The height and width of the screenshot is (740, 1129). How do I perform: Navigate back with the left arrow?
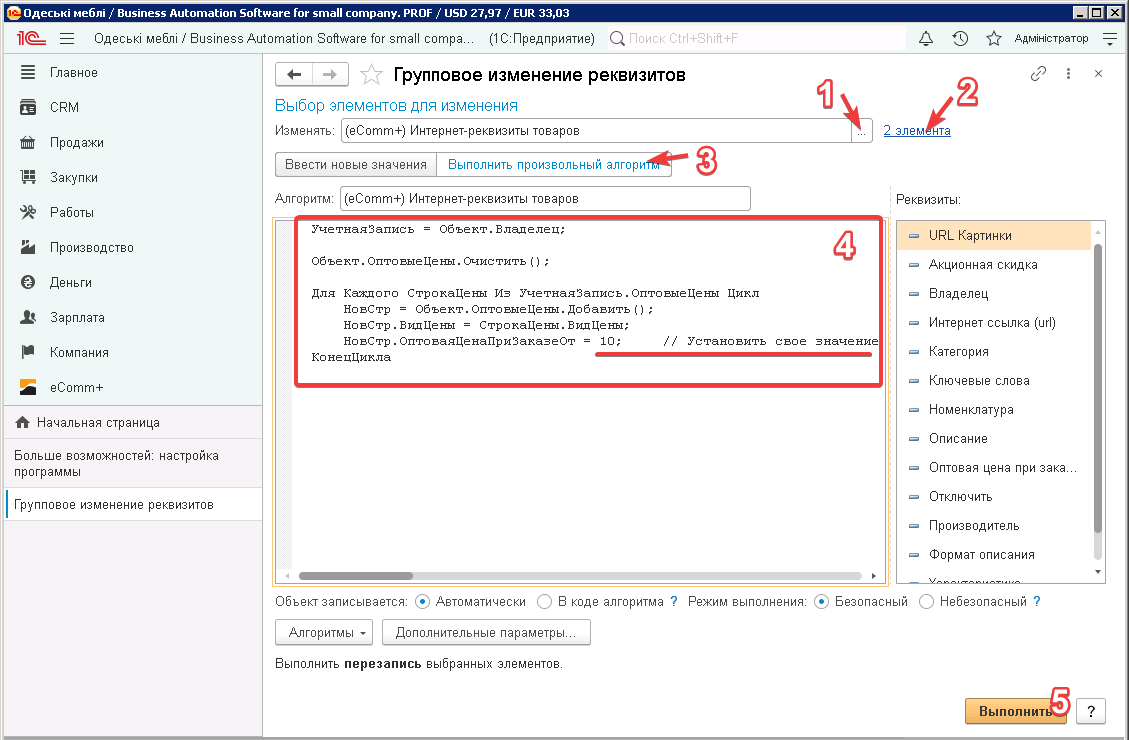pos(294,75)
